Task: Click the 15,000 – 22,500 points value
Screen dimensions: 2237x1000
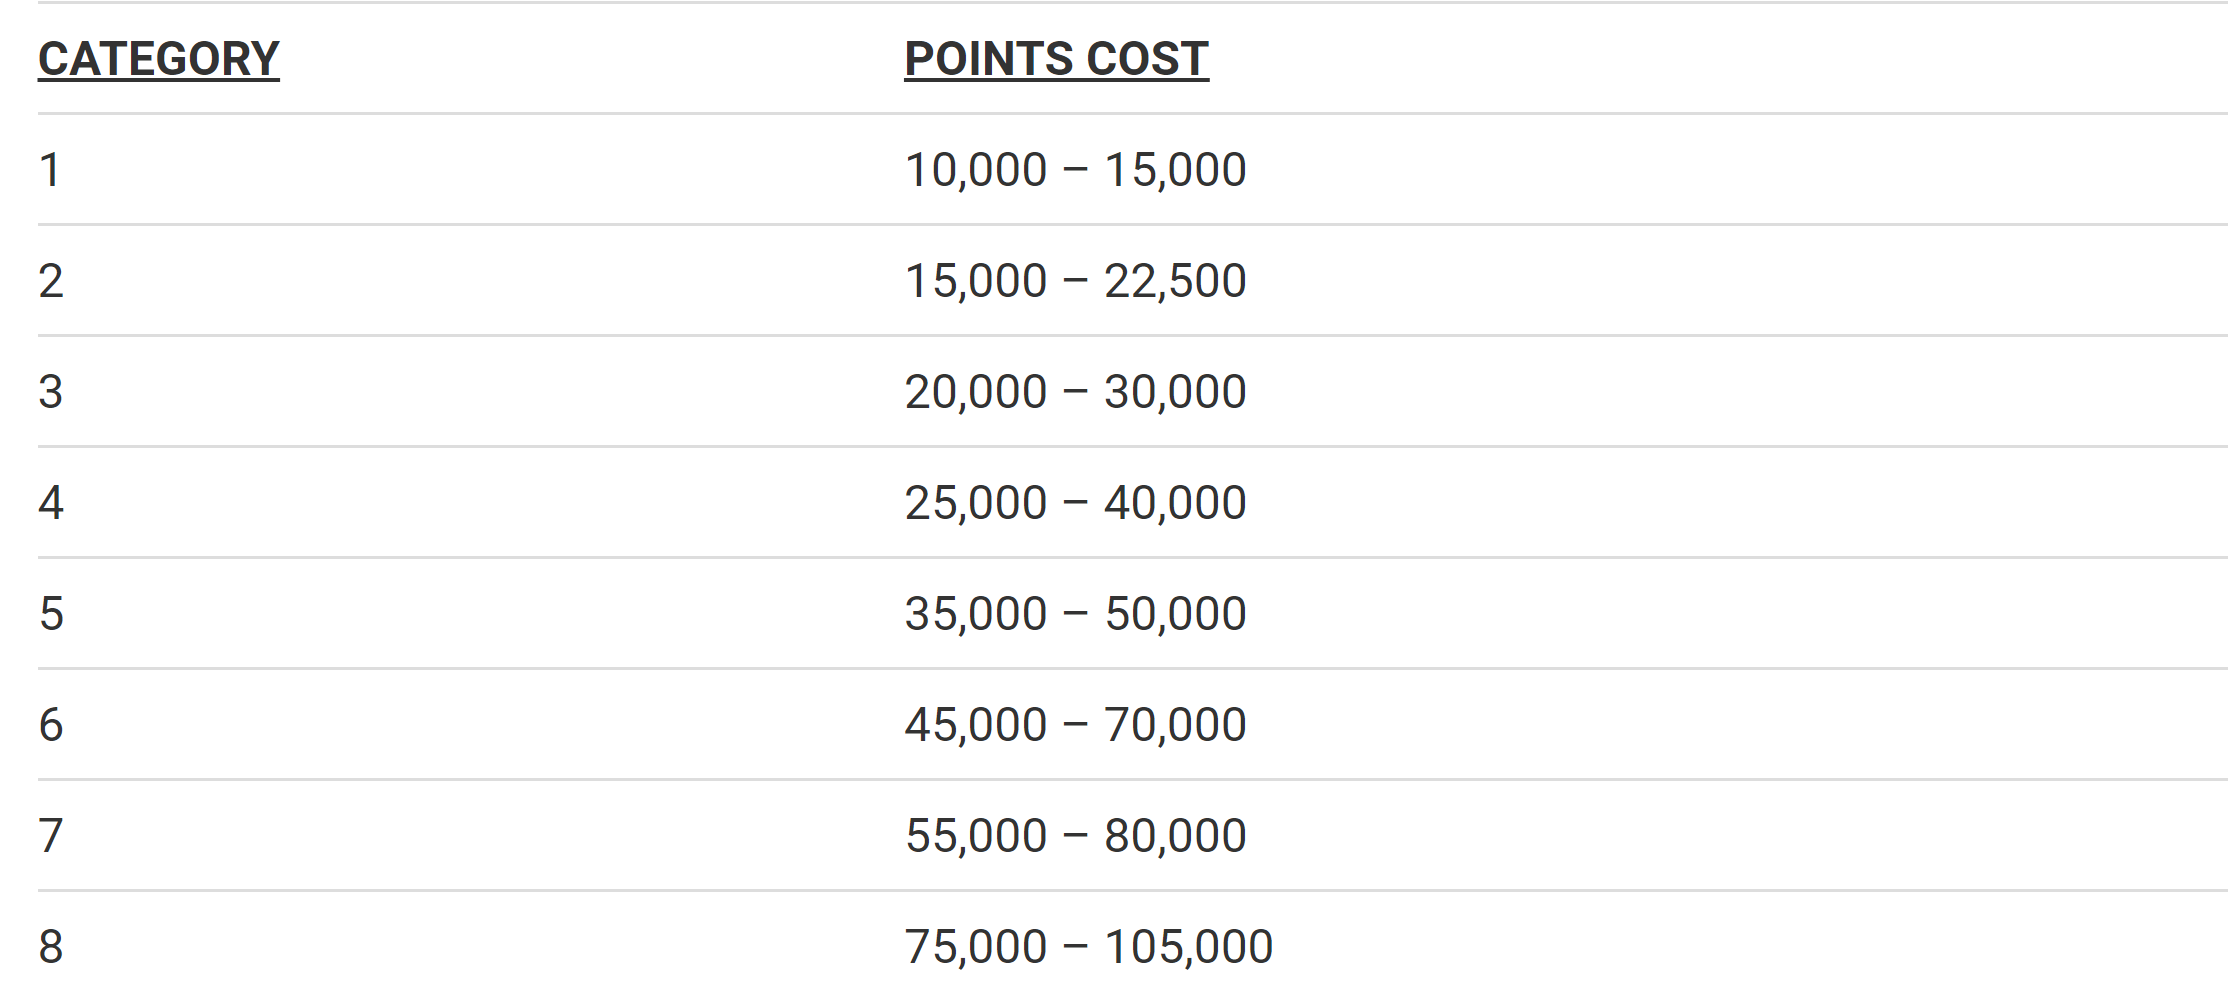Action: coord(1076,281)
